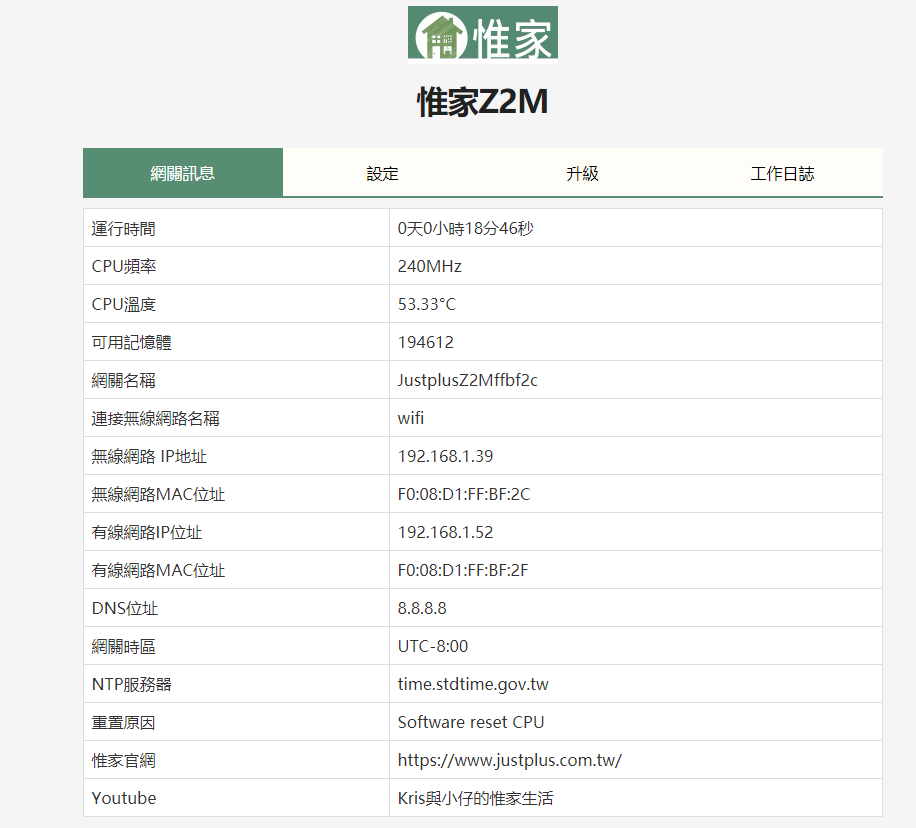Open the 設定 tab
This screenshot has width=916, height=828.
[x=383, y=173]
